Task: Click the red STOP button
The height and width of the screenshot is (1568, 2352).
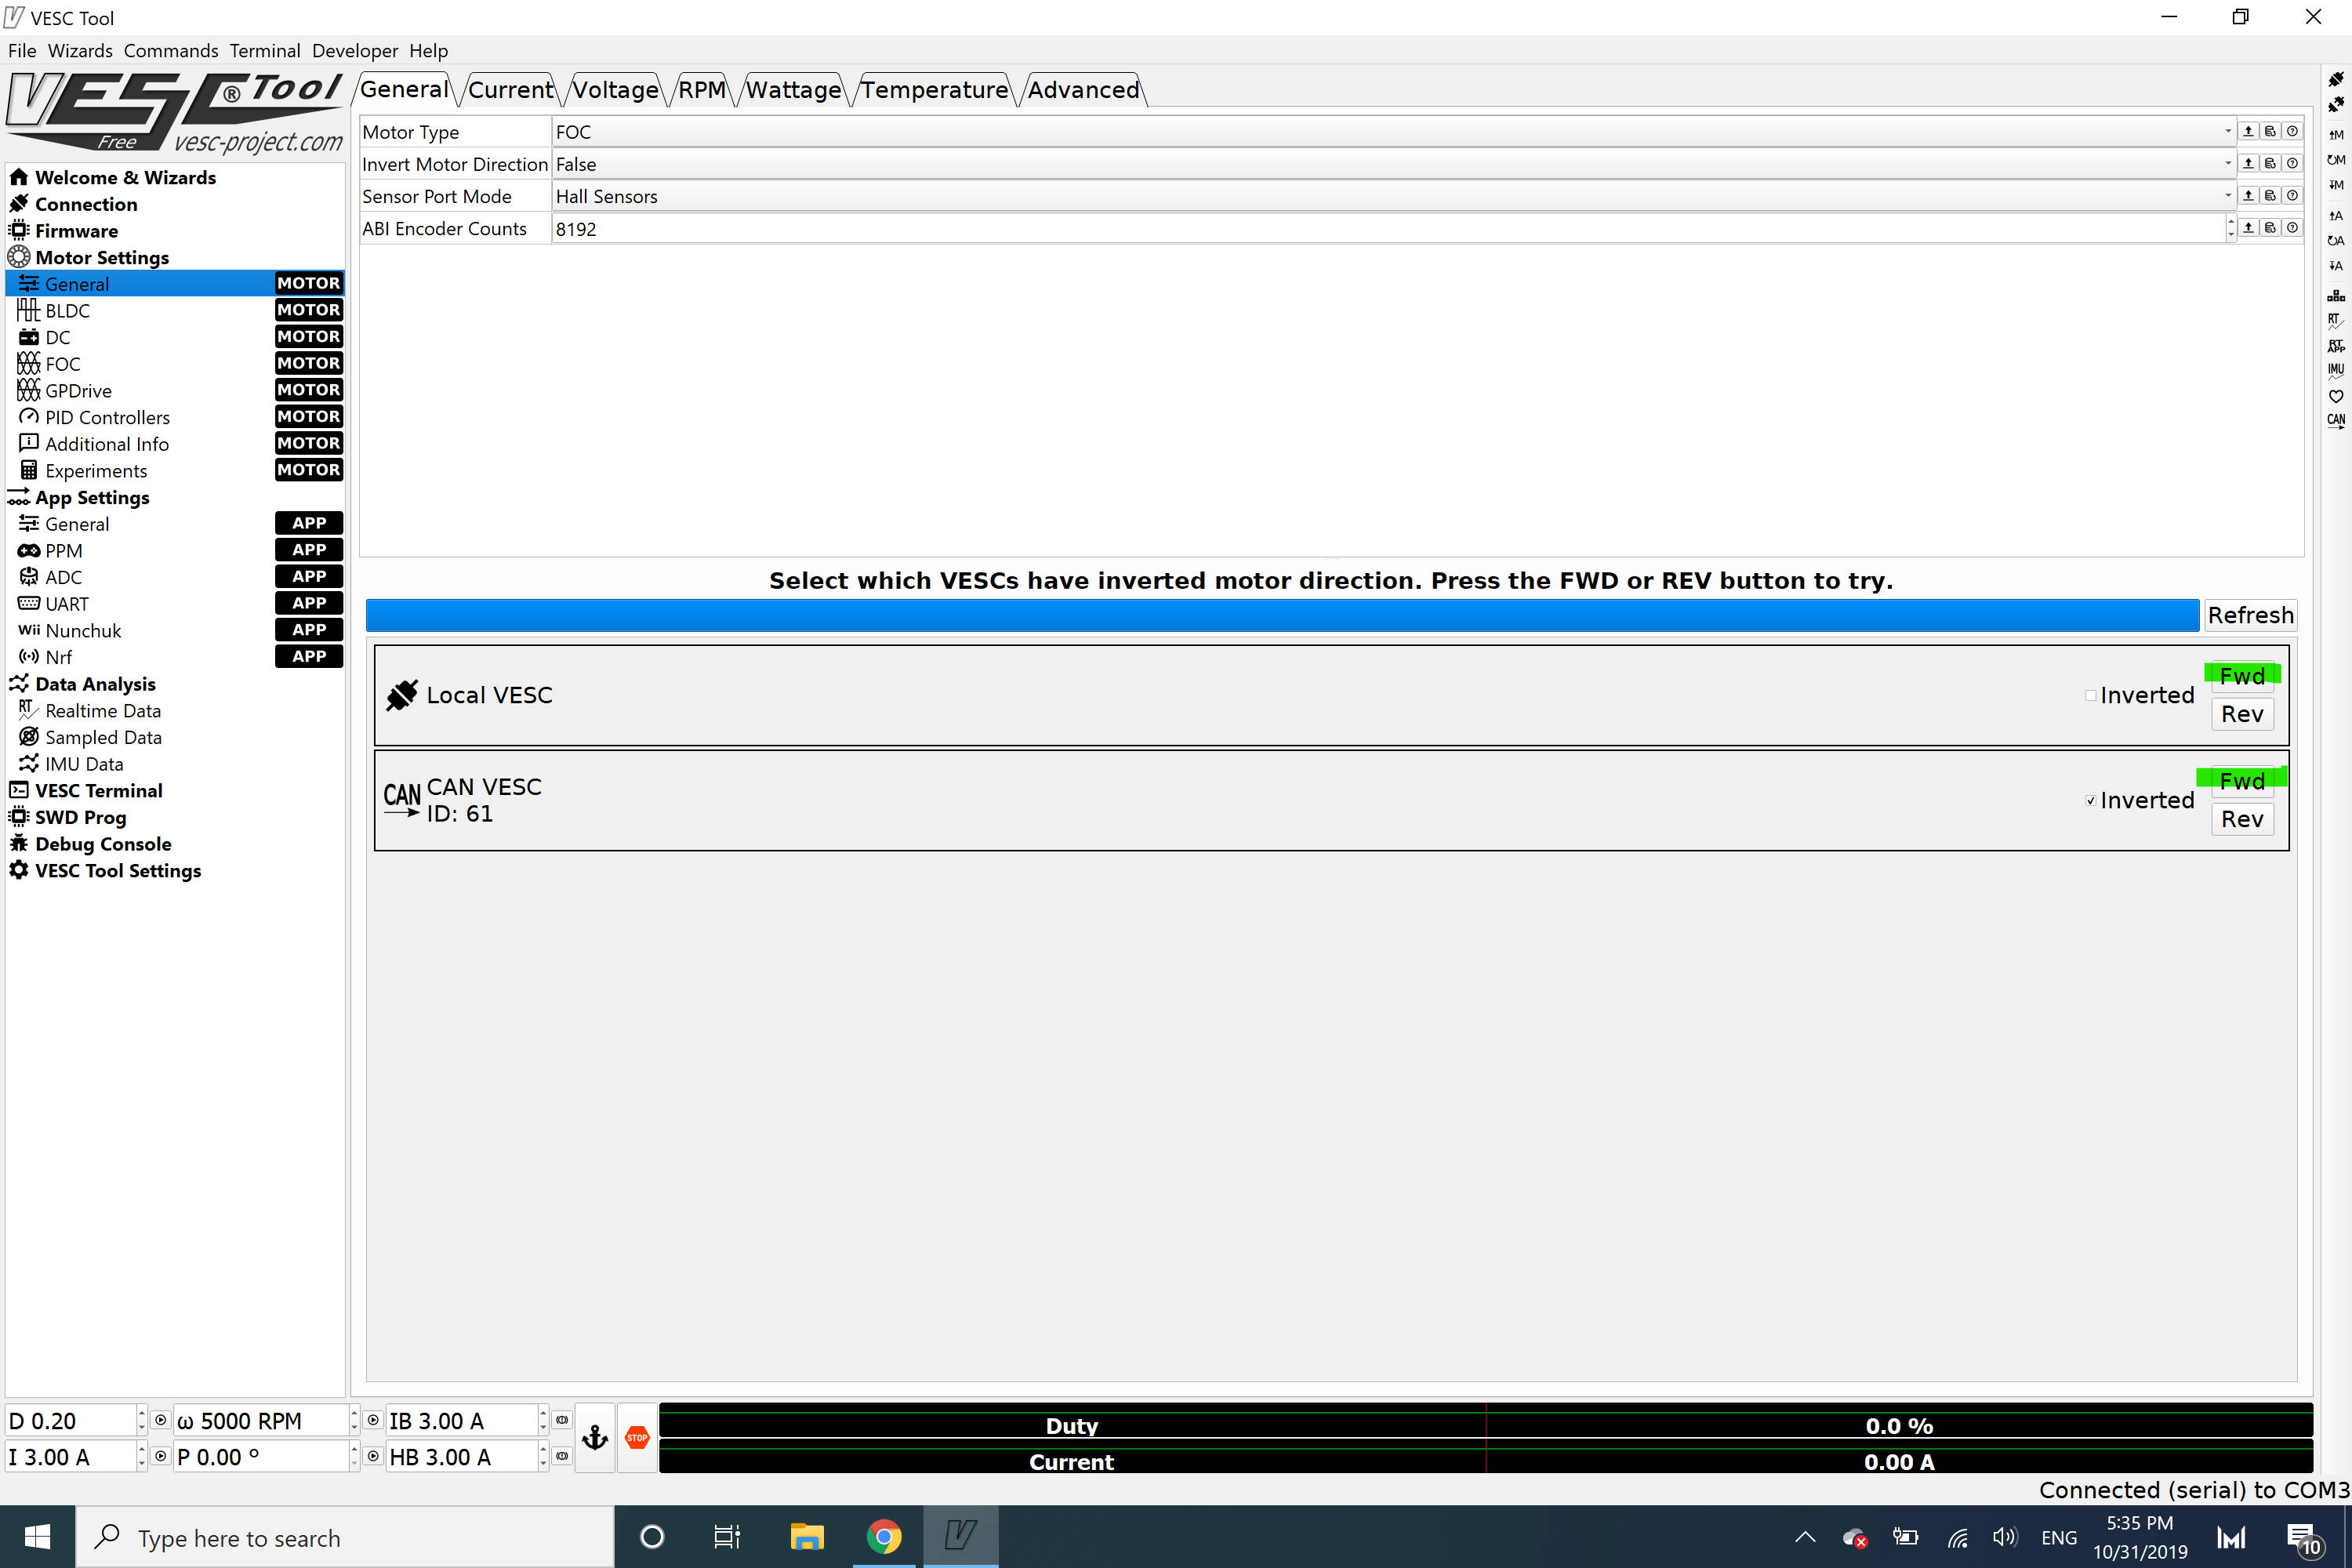Action: click(x=637, y=1437)
